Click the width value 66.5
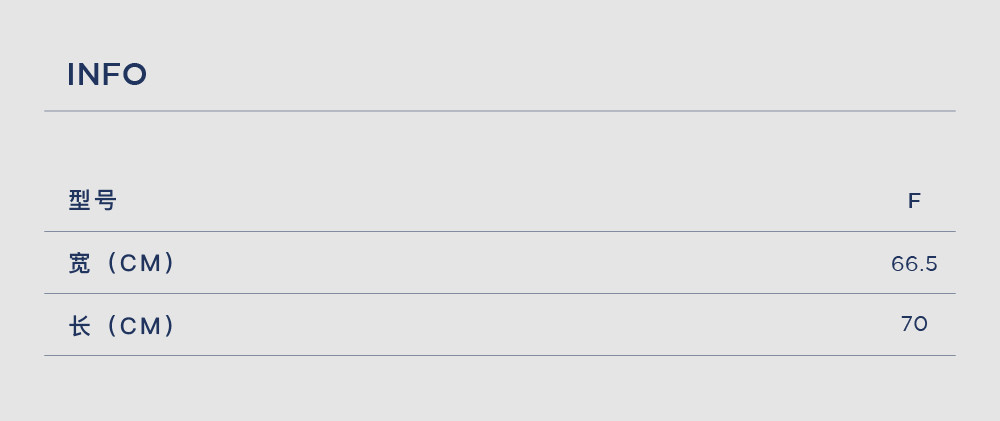Viewport: 1000px width, 421px height. point(914,264)
